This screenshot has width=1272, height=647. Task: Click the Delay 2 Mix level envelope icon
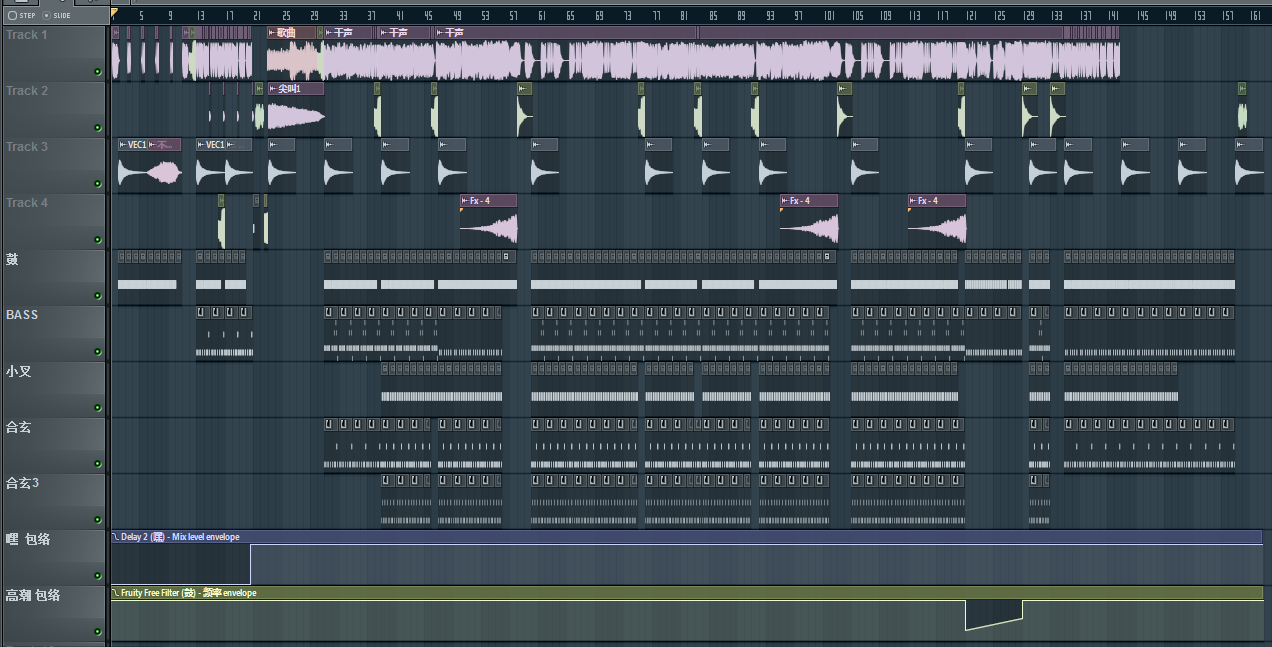click(x=116, y=537)
